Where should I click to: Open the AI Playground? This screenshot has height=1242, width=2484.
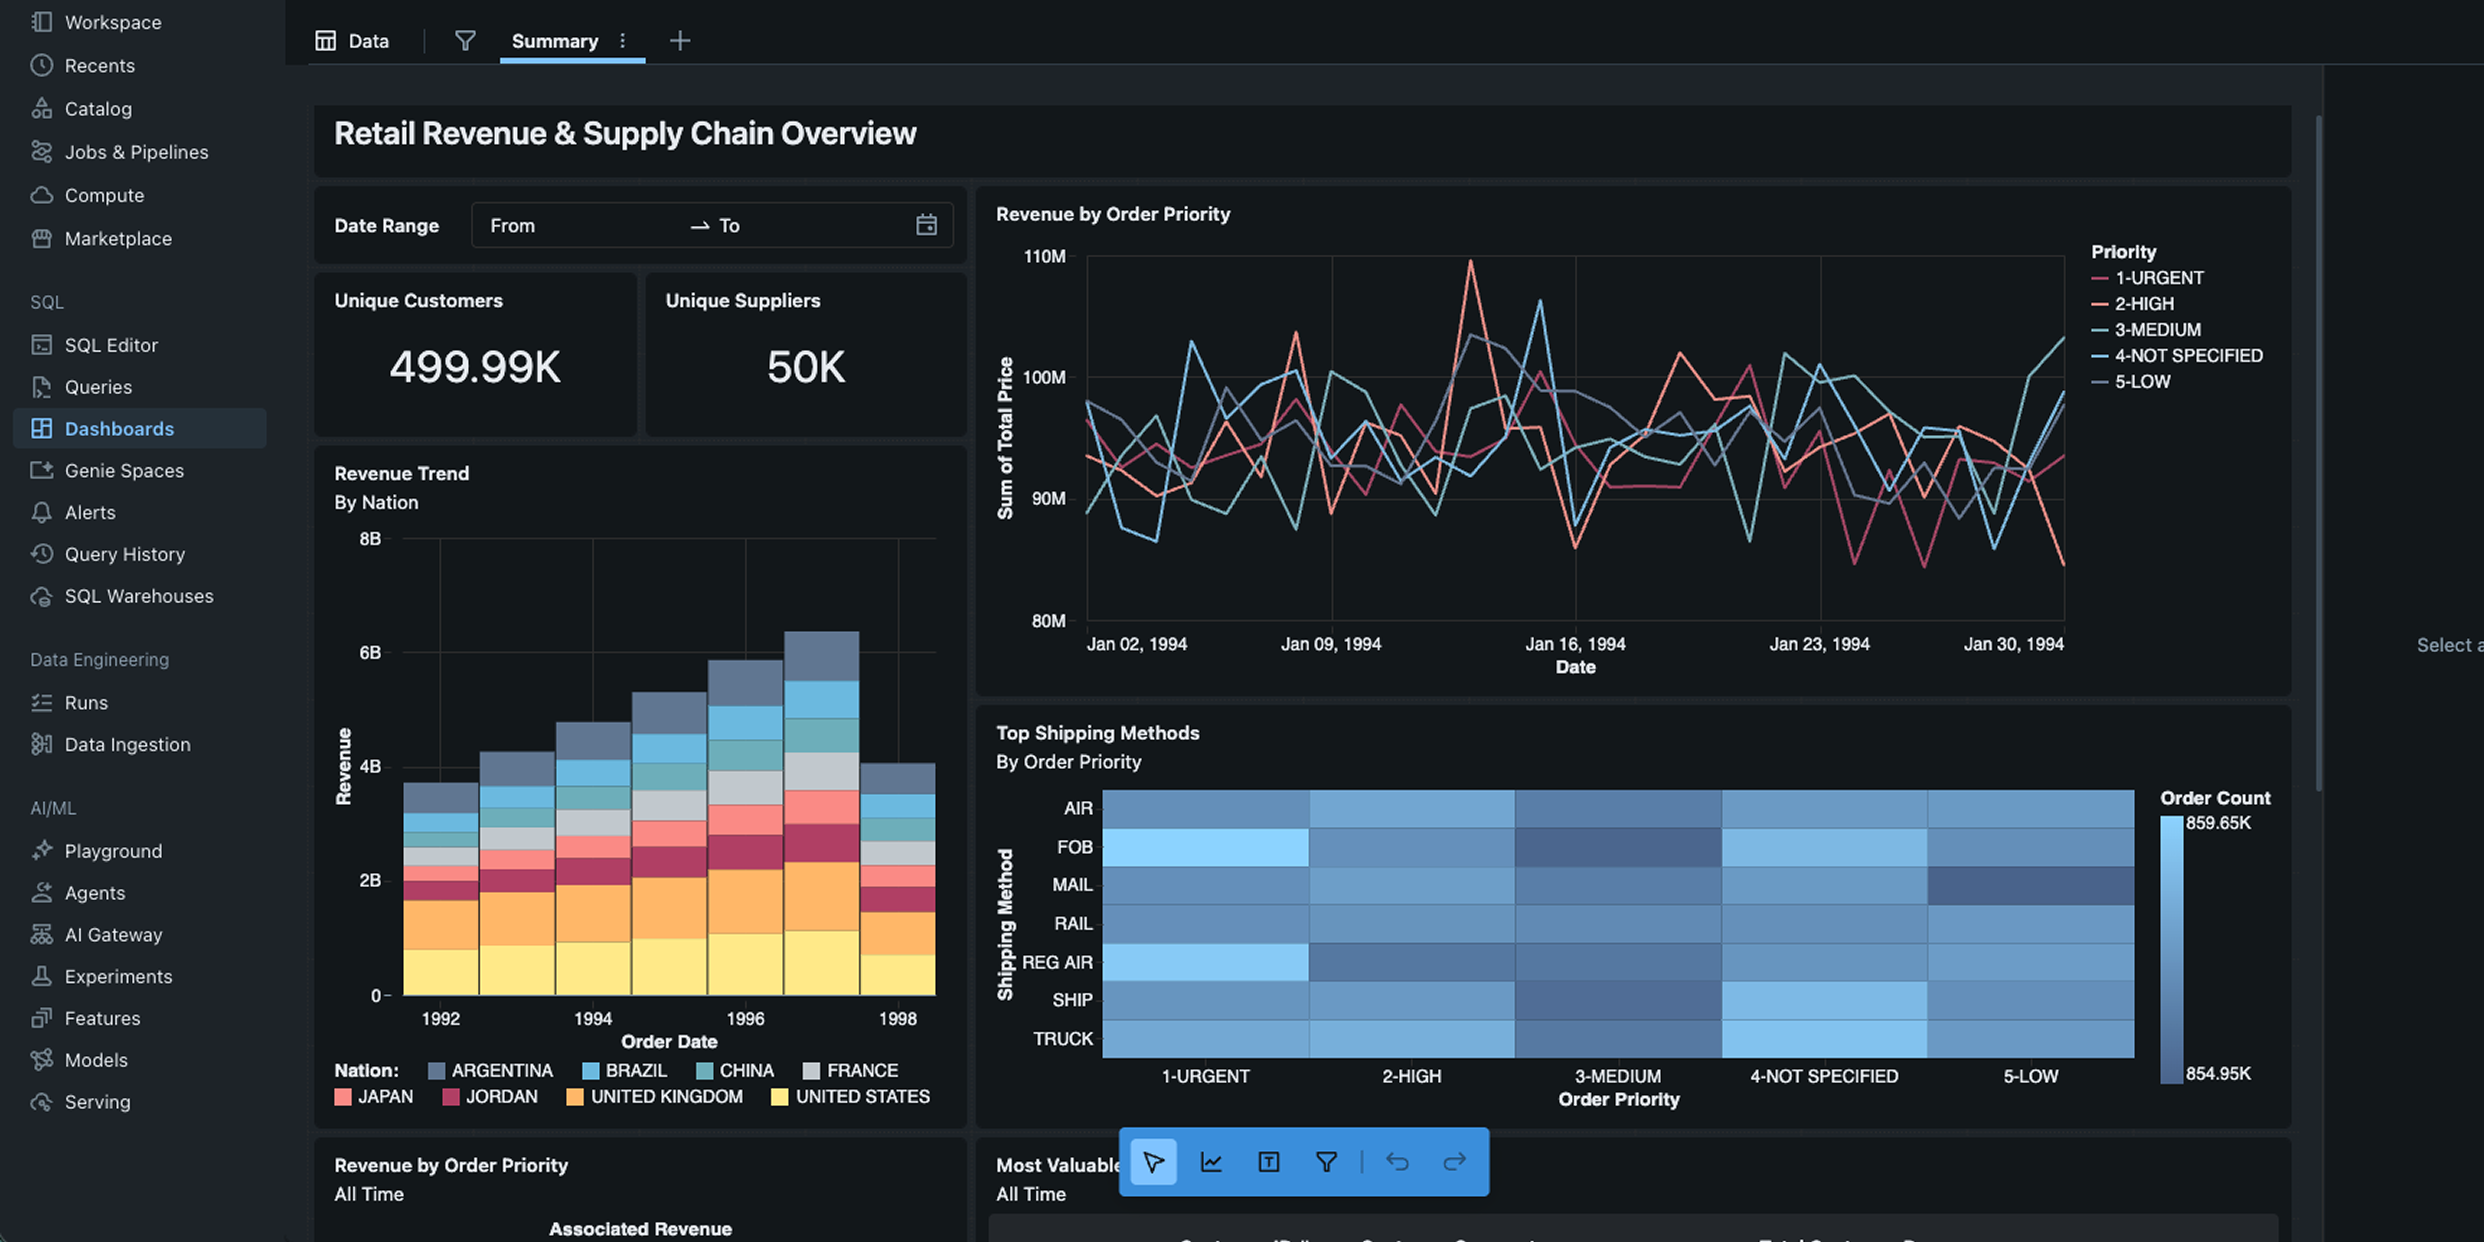click(x=96, y=851)
